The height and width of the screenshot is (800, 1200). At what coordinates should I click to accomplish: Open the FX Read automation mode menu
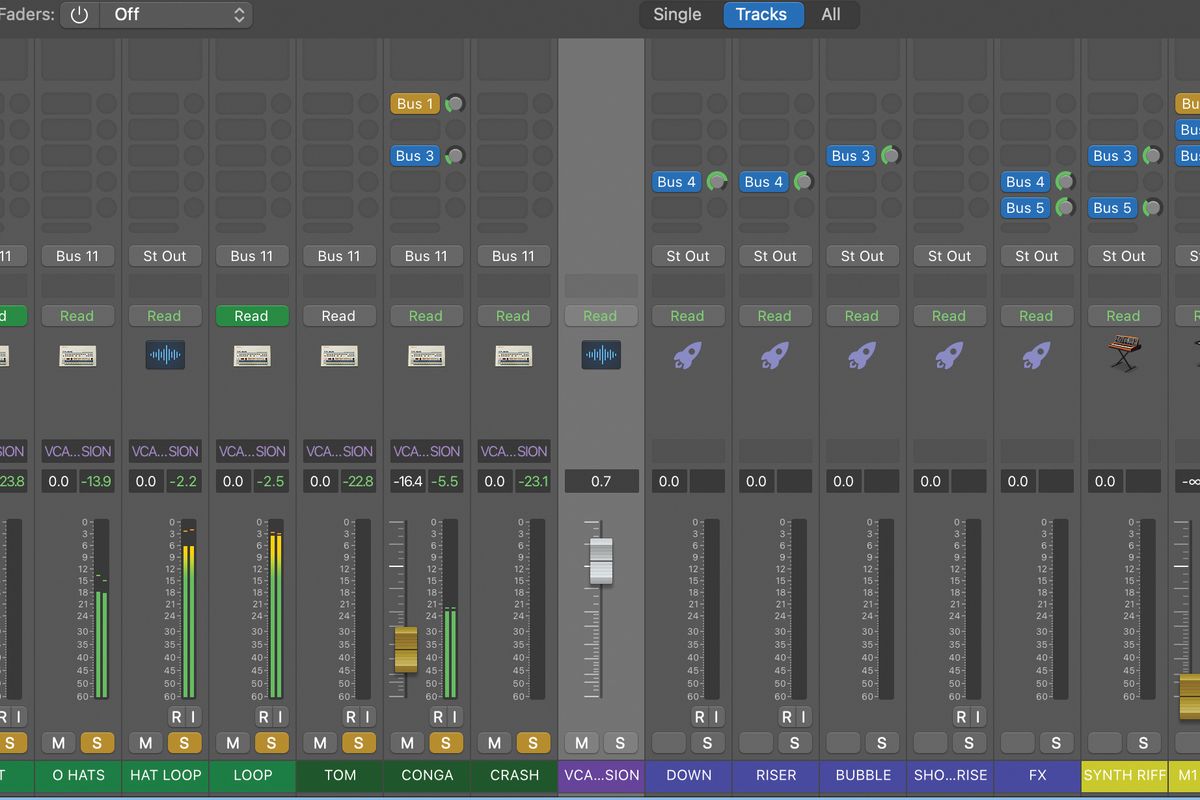pyautogui.click(x=1036, y=316)
